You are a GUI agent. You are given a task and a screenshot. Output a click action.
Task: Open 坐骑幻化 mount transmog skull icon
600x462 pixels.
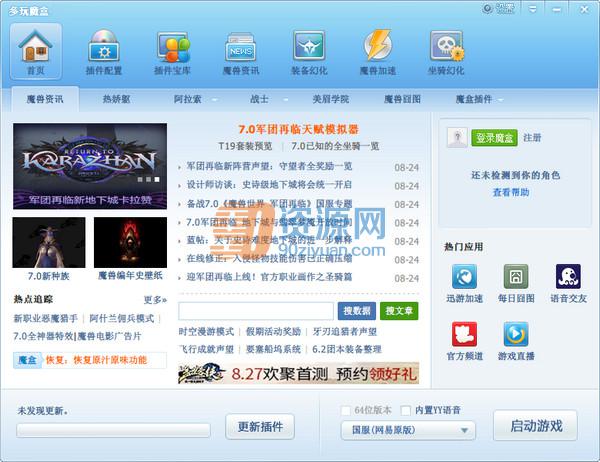click(446, 52)
